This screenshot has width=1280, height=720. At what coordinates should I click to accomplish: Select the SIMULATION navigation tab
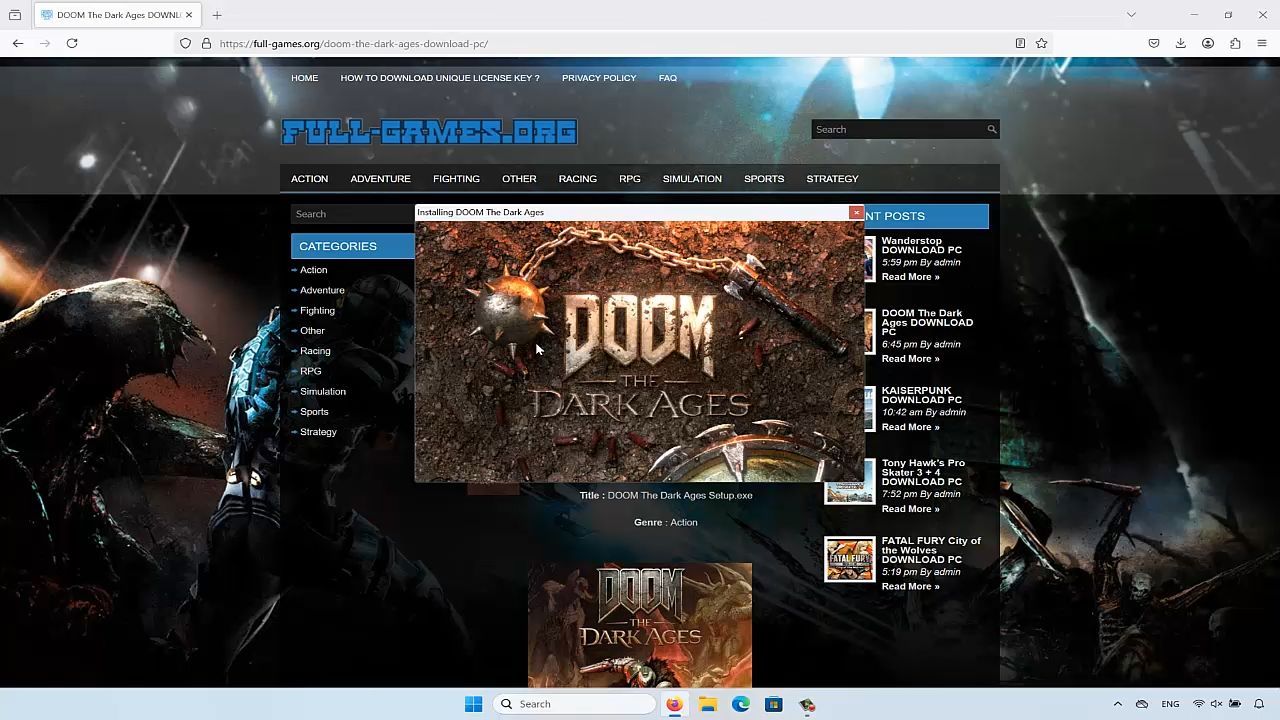(x=692, y=179)
